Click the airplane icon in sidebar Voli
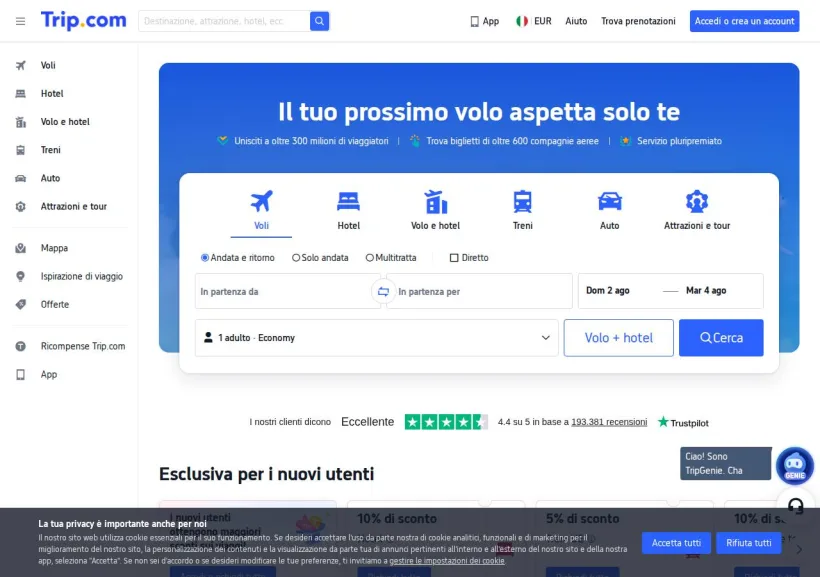820x577 pixels. [x=20, y=65]
